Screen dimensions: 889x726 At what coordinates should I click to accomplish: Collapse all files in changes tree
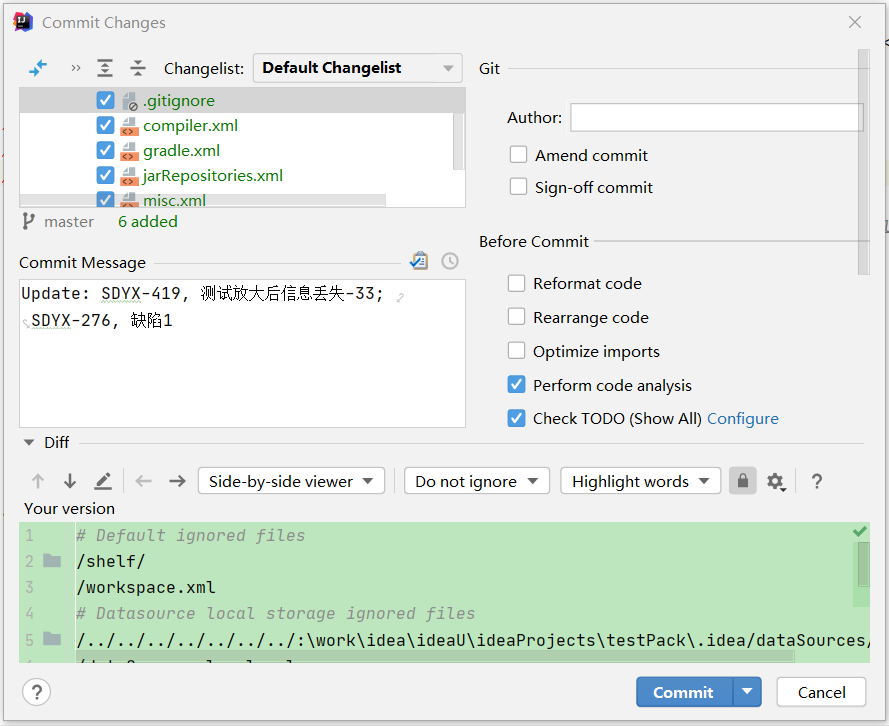(138, 68)
